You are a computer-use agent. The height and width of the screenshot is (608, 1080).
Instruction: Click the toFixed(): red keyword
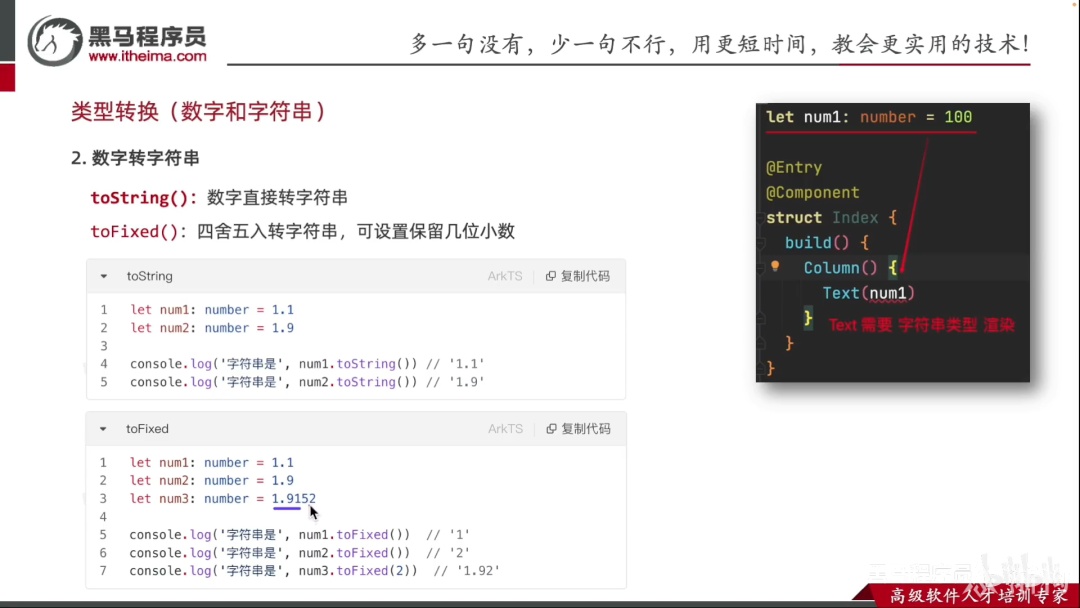pos(138,231)
